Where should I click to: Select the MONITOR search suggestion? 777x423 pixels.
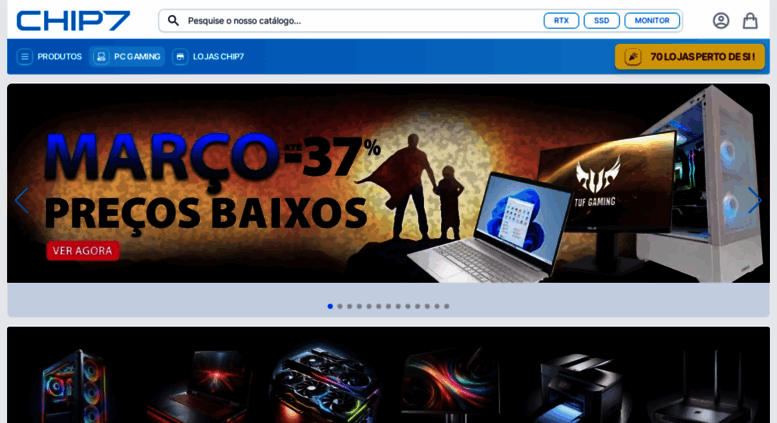coord(652,21)
